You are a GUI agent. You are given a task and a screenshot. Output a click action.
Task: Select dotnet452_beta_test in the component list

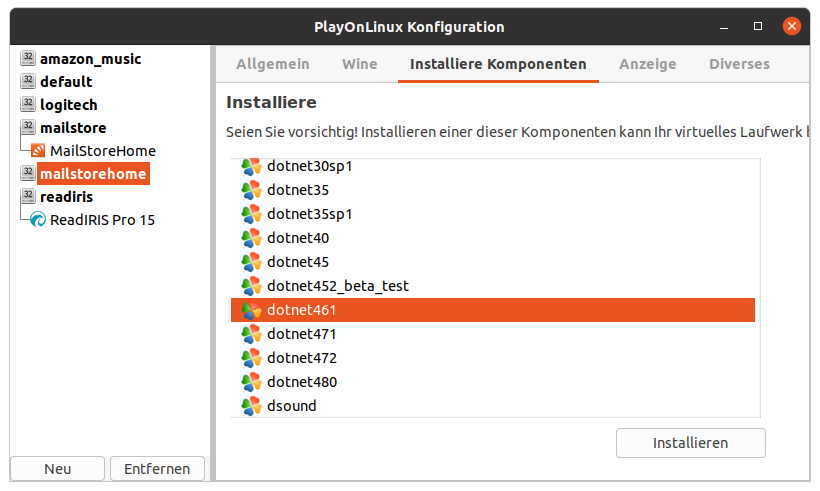pyautogui.click(x=338, y=286)
